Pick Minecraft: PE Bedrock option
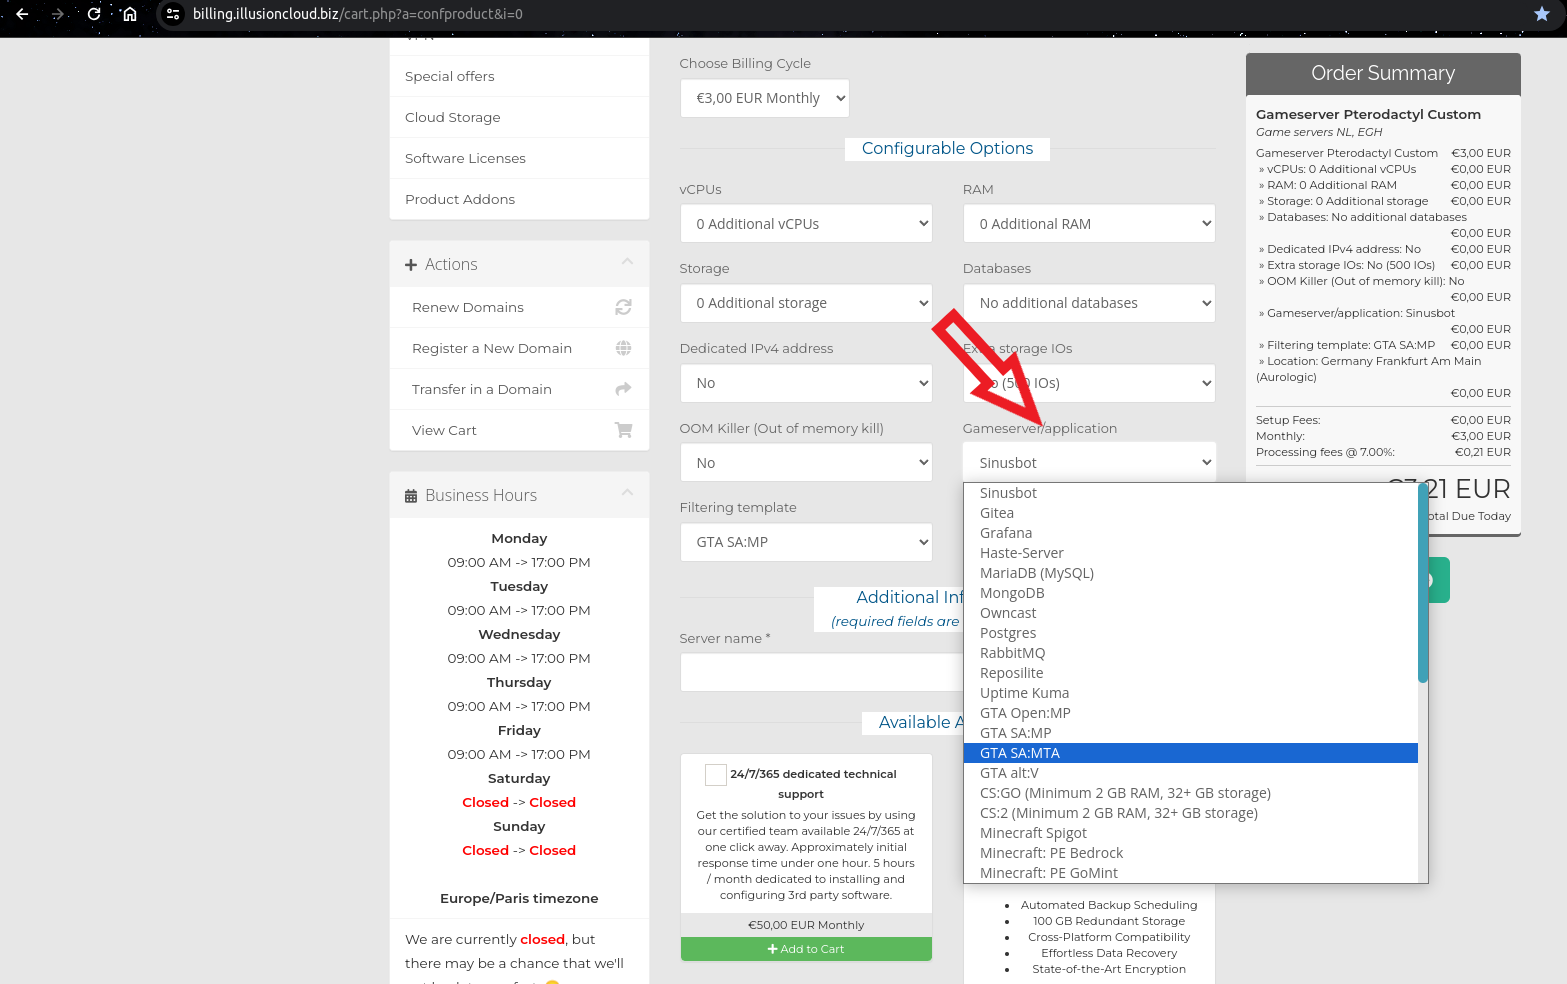The width and height of the screenshot is (1567, 984). click(x=1190, y=853)
